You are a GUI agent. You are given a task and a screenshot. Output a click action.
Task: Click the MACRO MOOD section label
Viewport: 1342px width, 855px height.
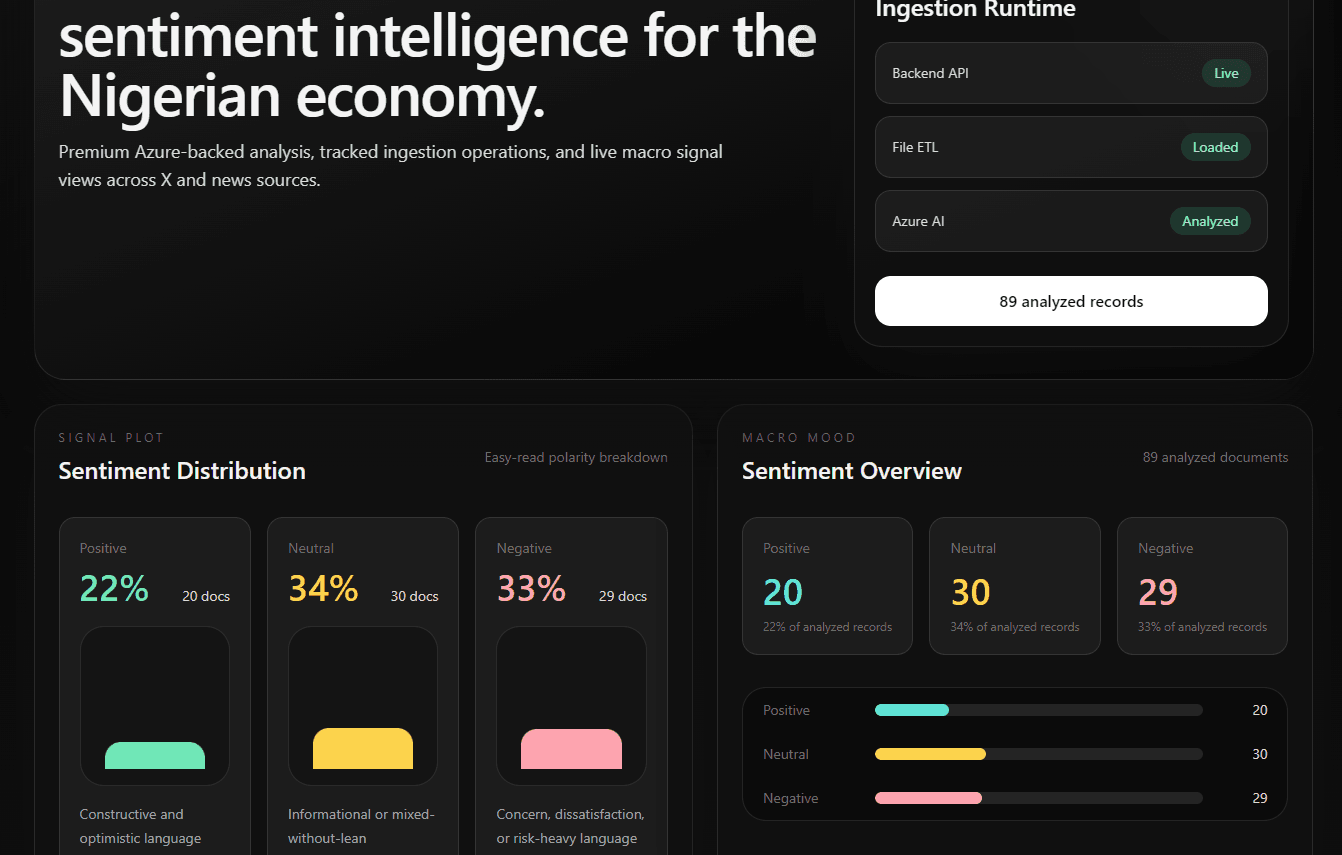coord(799,438)
